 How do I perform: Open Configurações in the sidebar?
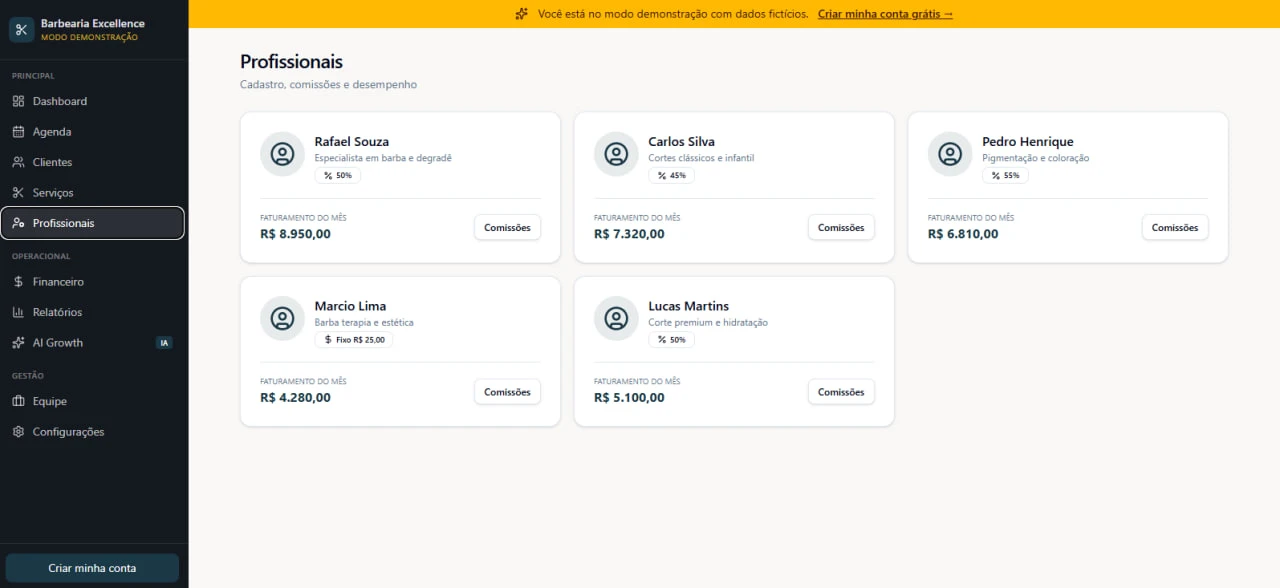pyautogui.click(x=93, y=432)
